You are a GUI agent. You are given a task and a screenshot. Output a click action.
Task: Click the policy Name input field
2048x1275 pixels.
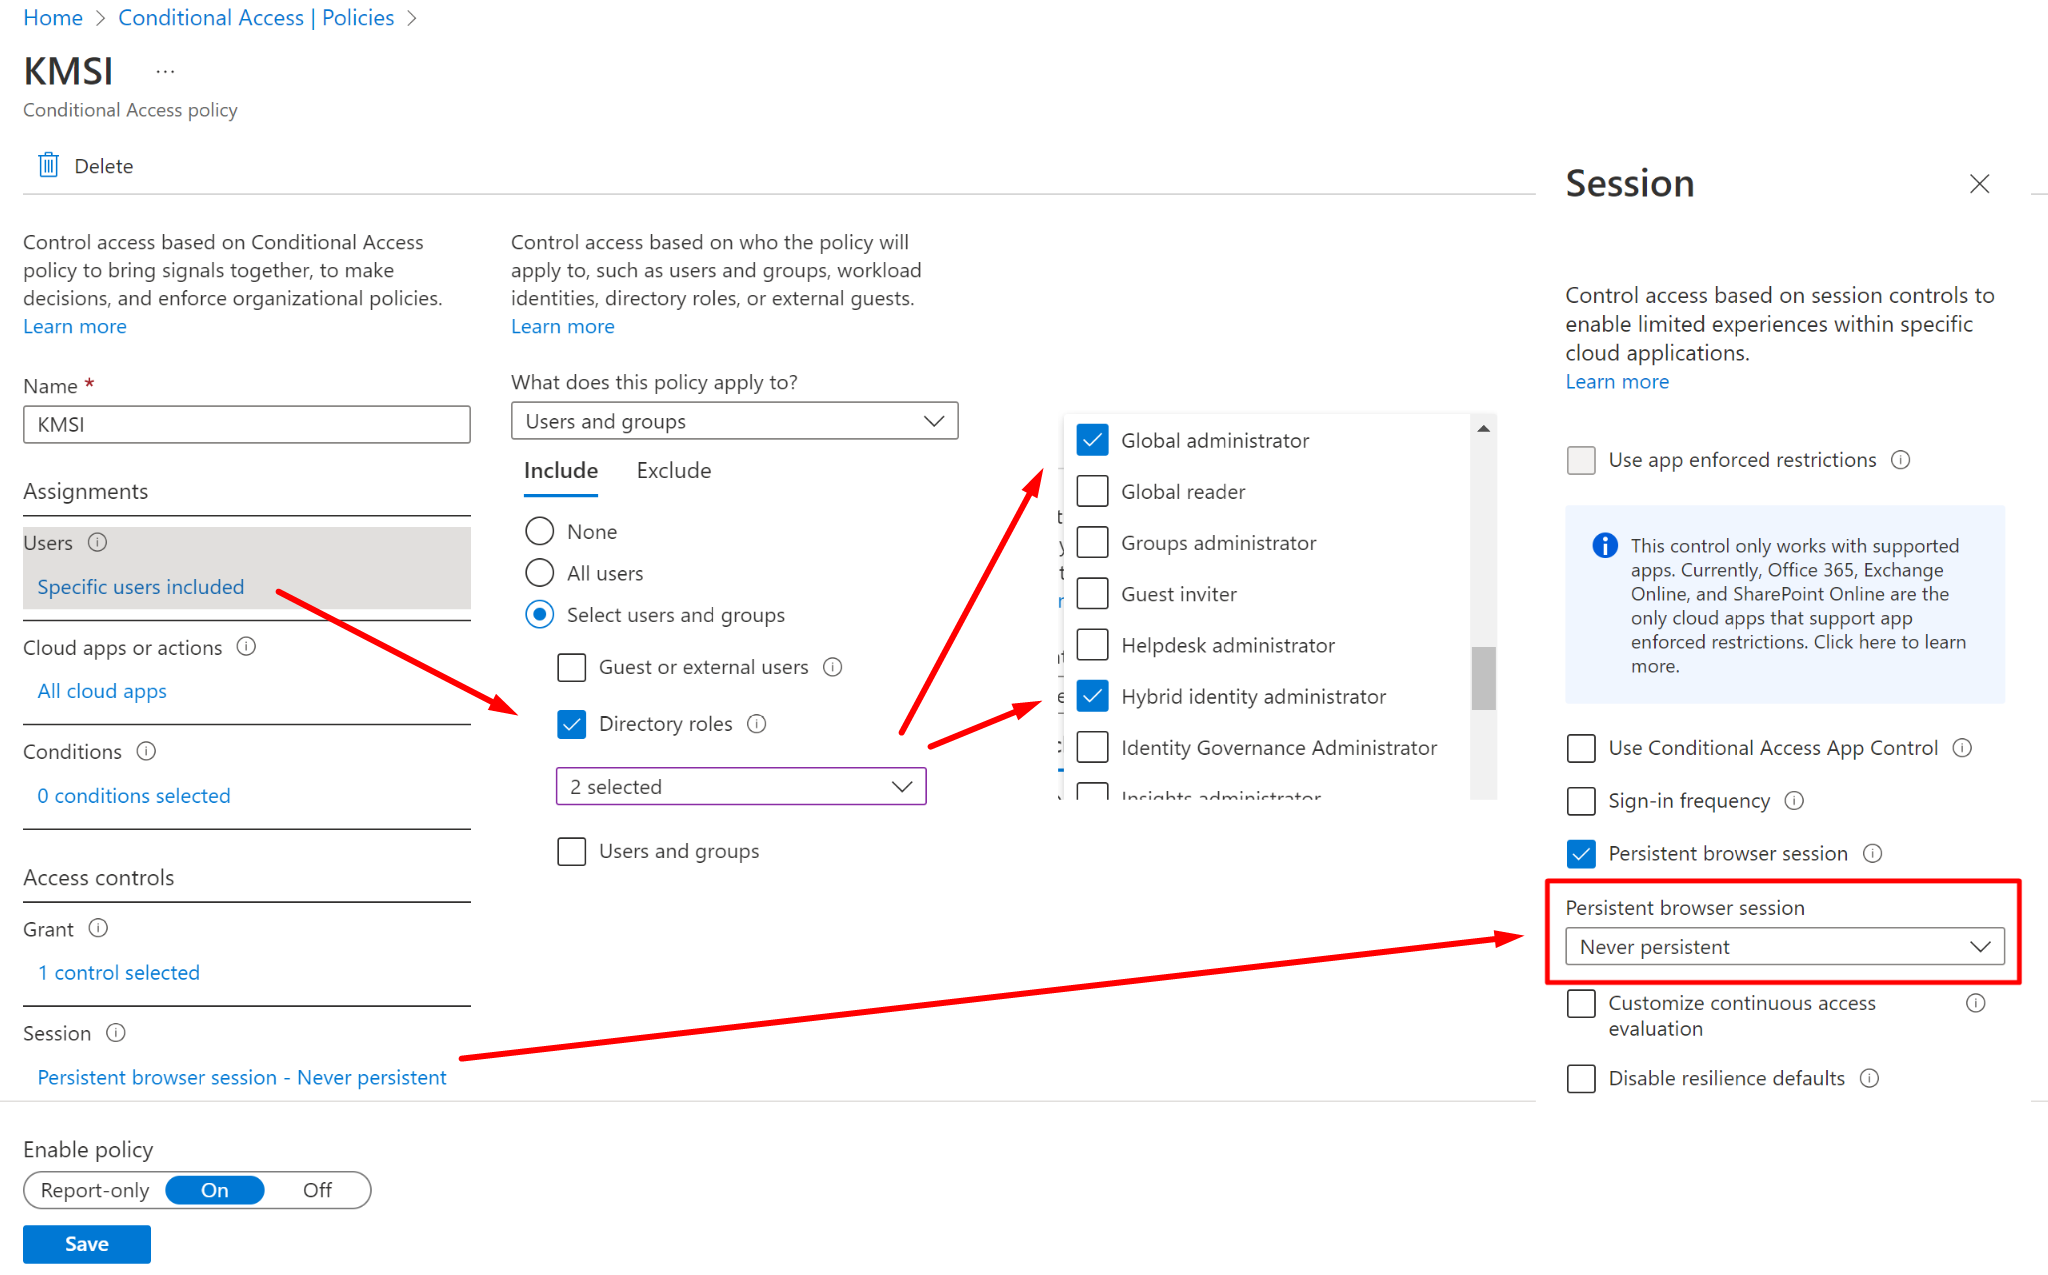[x=246, y=424]
